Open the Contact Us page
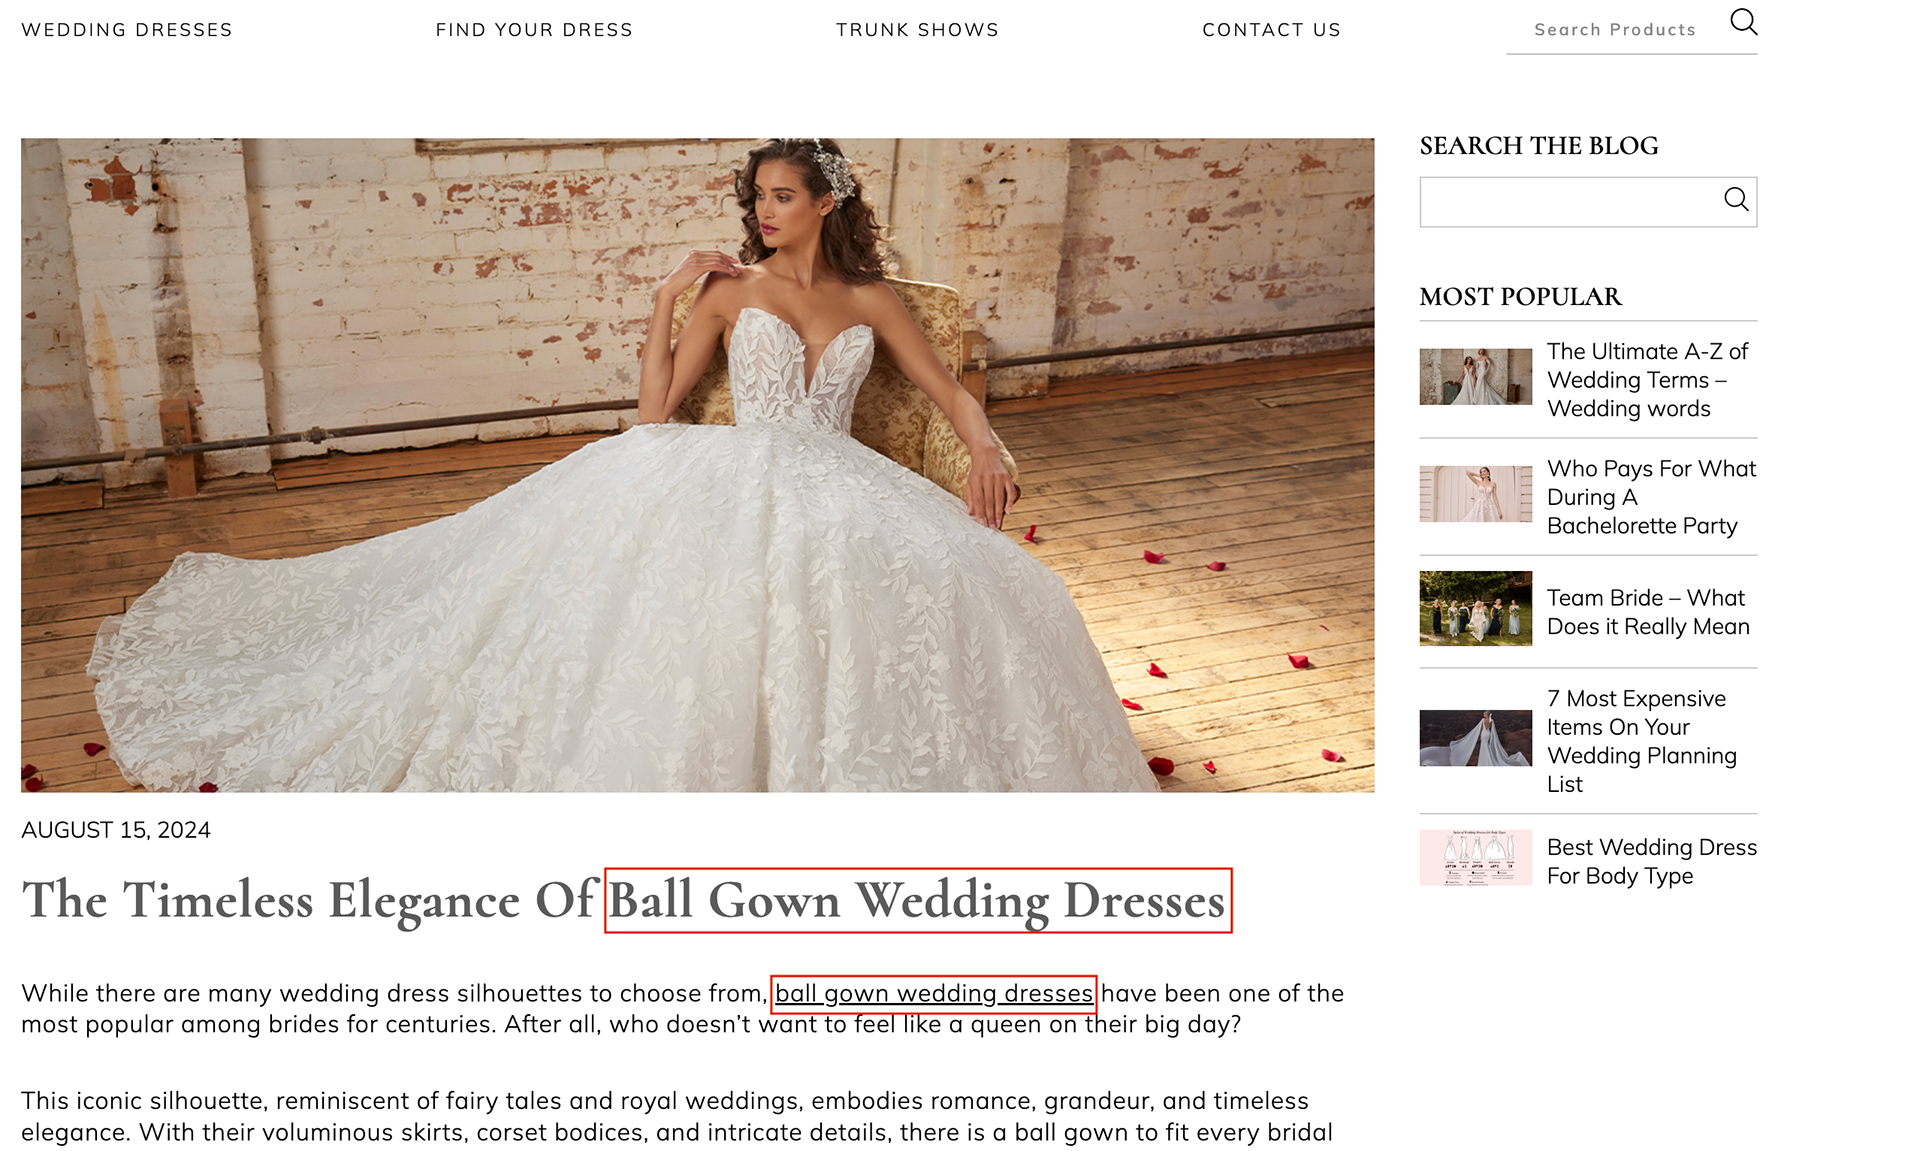Screen dimensions: 1920x1151 pyautogui.click(x=1271, y=30)
